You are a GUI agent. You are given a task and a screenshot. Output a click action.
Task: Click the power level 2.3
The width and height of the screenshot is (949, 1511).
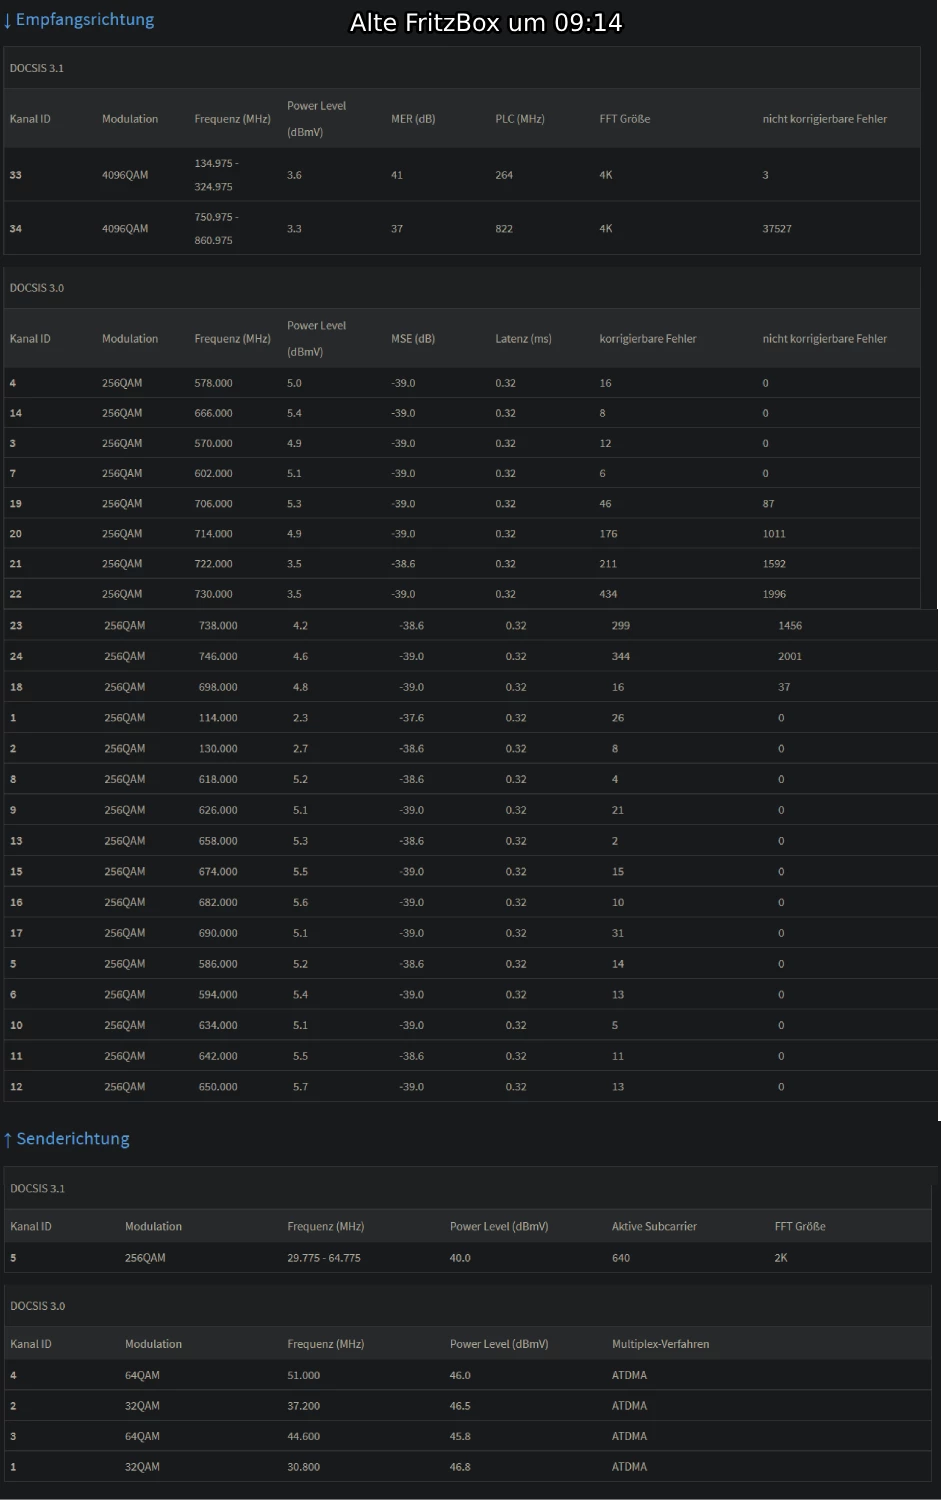300,718
